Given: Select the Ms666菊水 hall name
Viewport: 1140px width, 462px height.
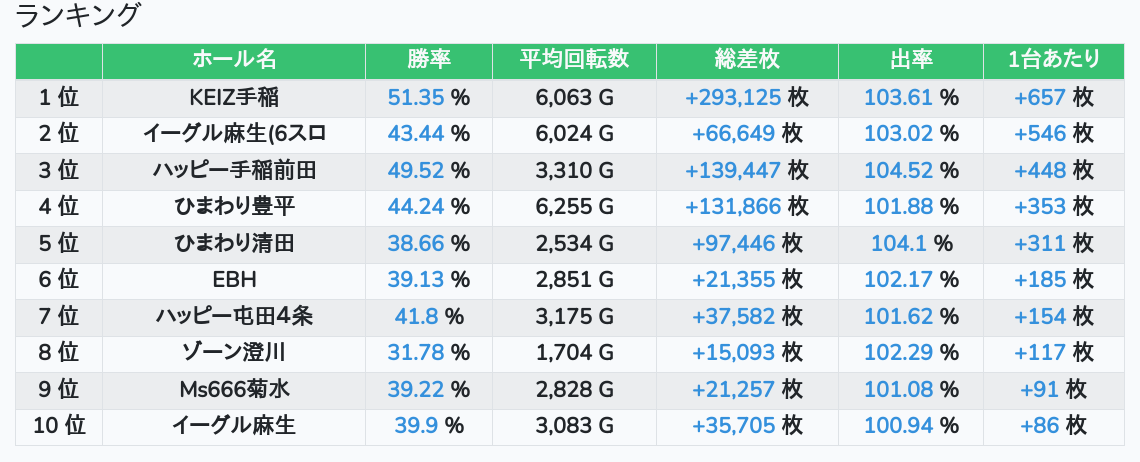Looking at the screenshot, I should (234, 390).
